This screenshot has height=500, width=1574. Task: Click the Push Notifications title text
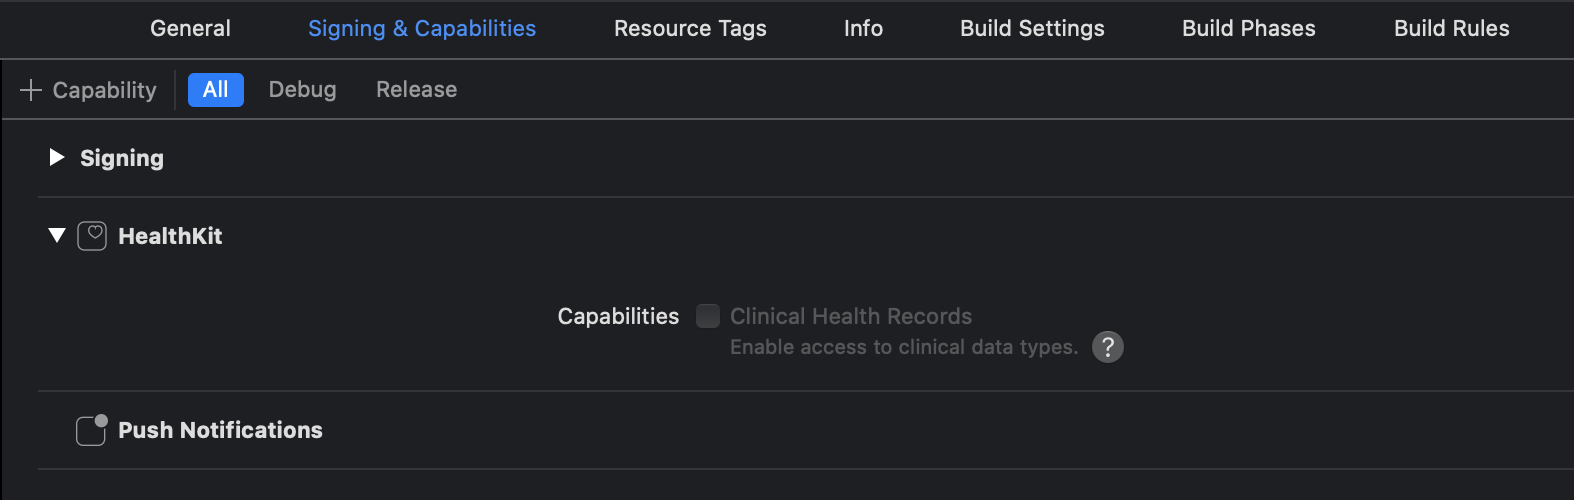click(220, 430)
